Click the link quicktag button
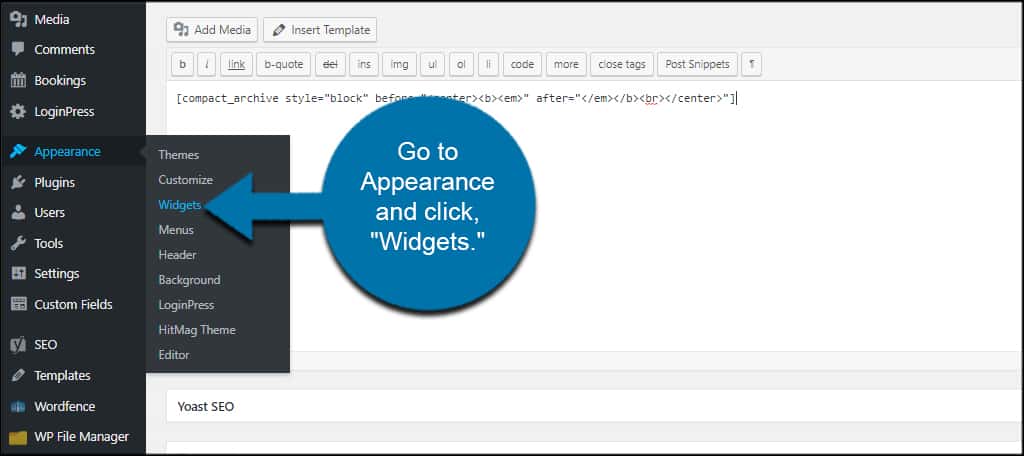Screen dimensions: 1024x456 coord(236,64)
